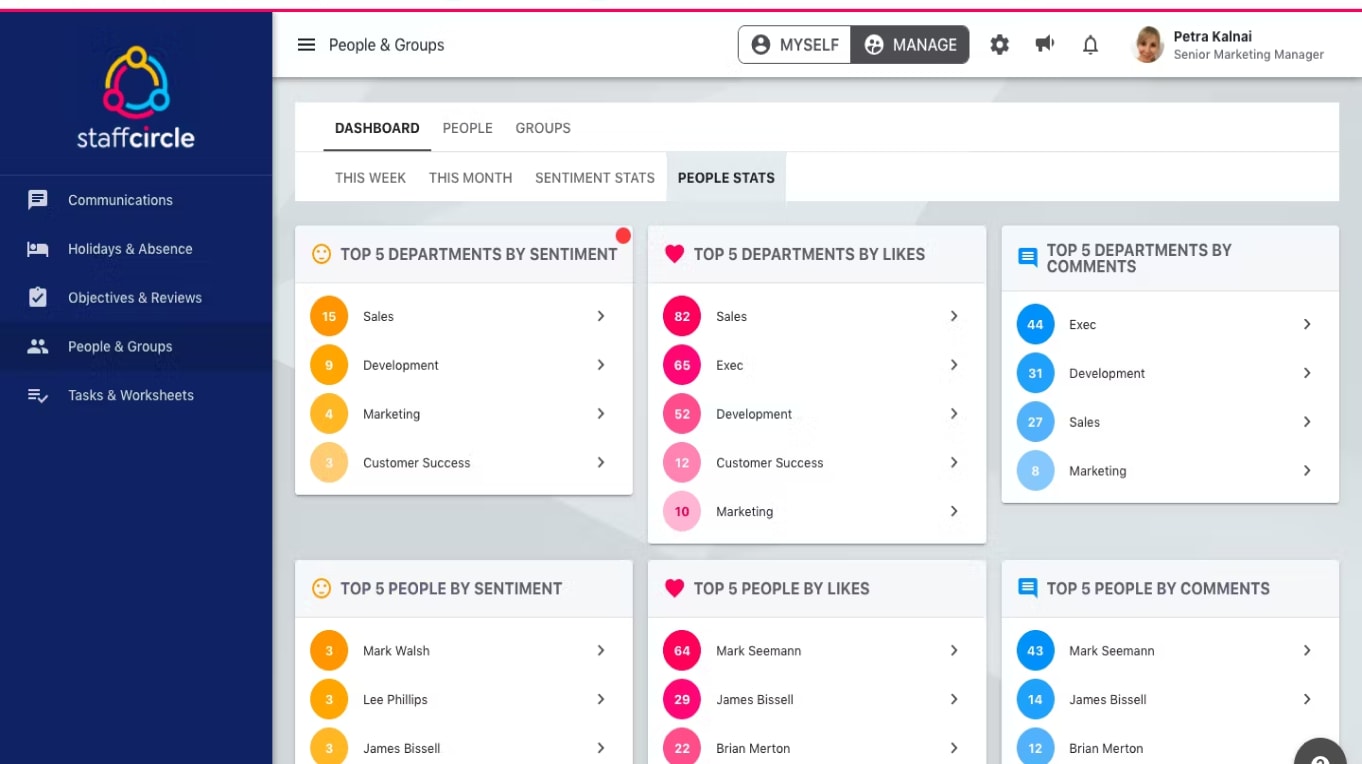Open Holidays & Absence in the sidebar

pos(130,249)
